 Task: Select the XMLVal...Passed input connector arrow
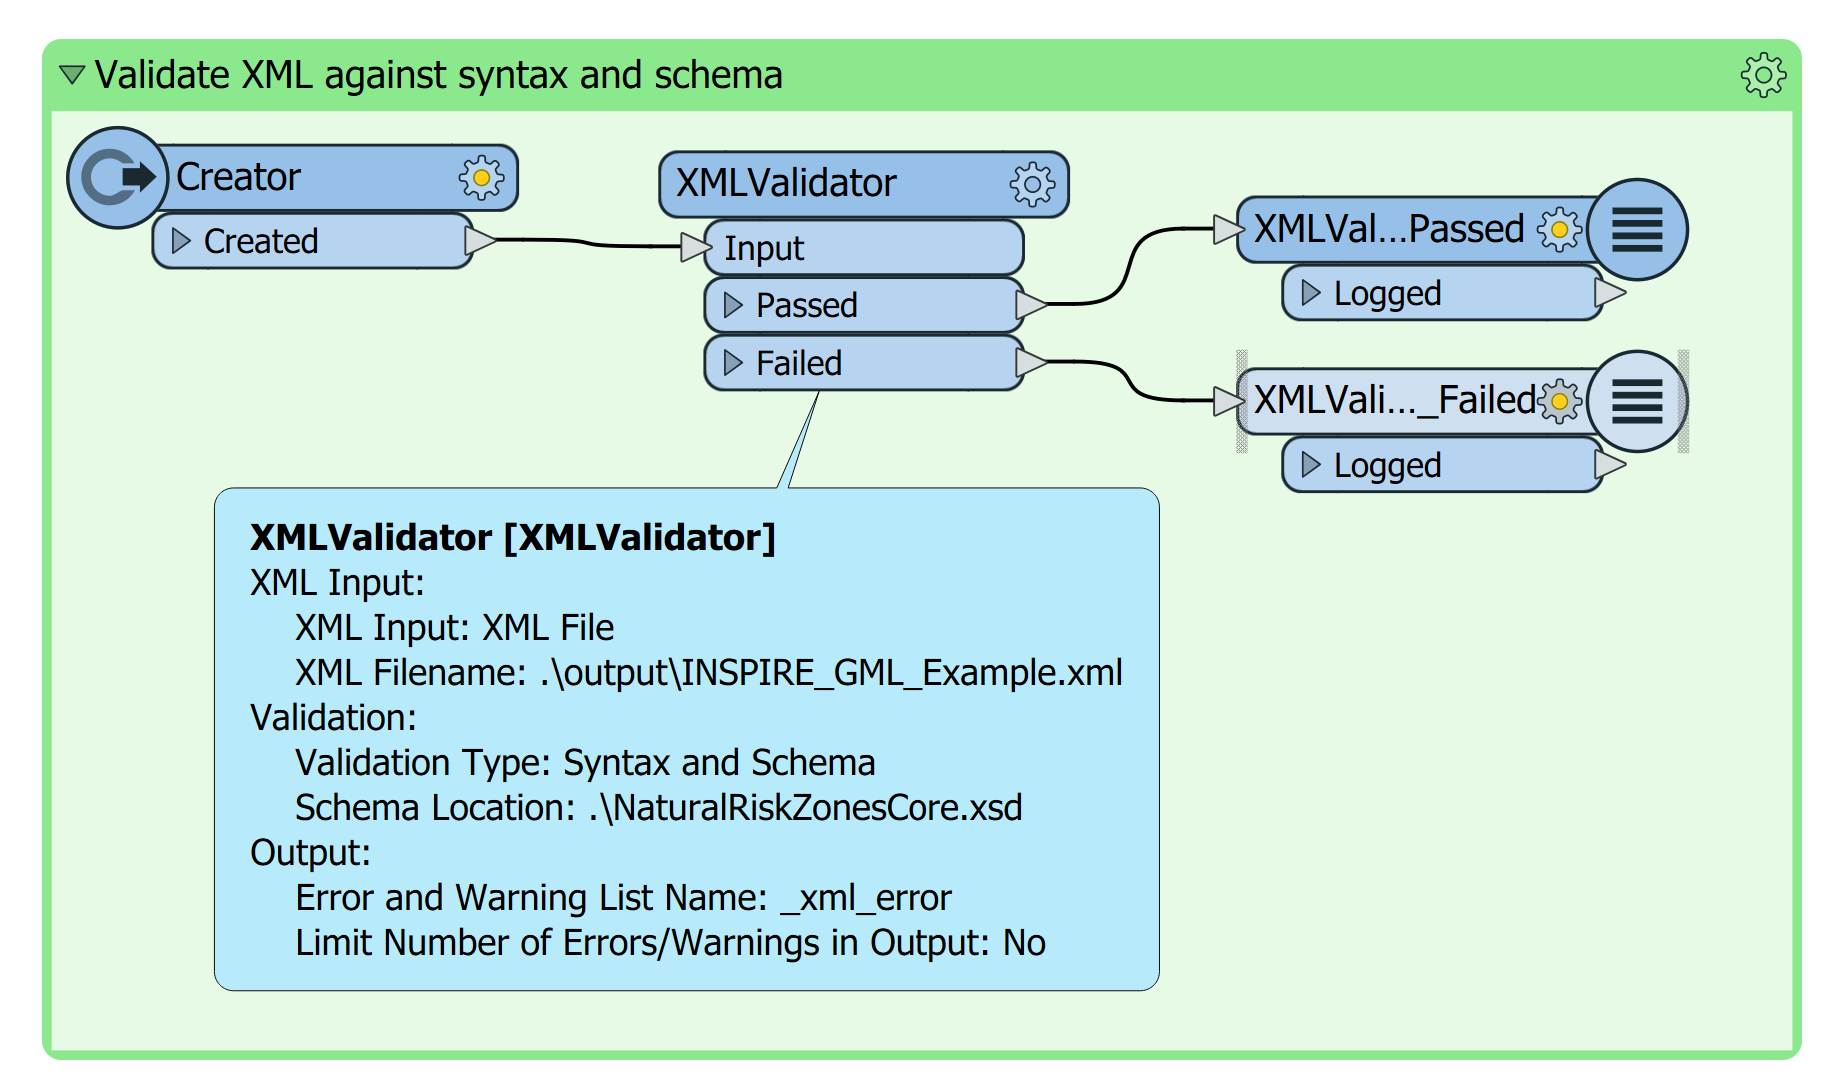click(x=1229, y=229)
